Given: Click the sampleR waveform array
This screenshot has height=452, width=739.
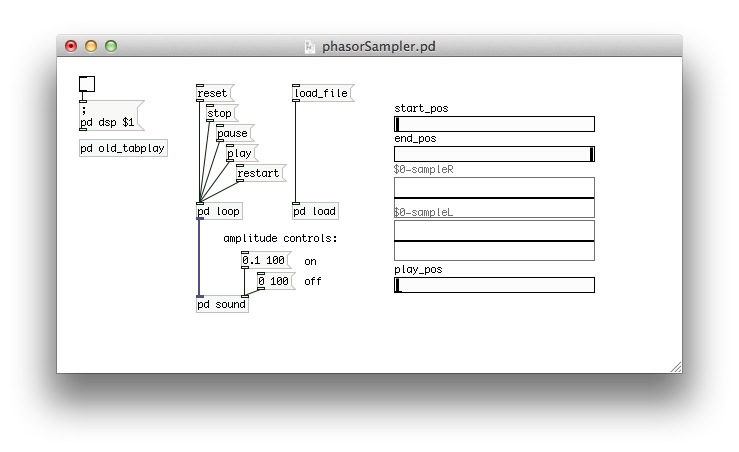Looking at the screenshot, I should click(494, 197).
